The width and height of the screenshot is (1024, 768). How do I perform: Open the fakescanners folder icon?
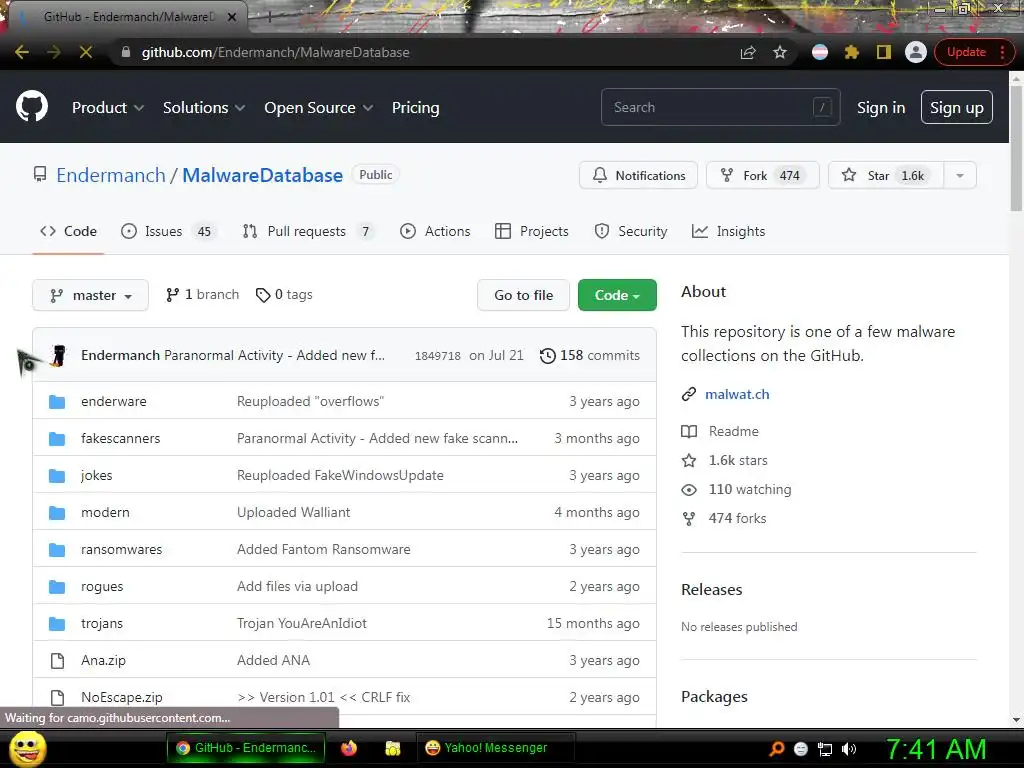pyautogui.click(x=57, y=439)
